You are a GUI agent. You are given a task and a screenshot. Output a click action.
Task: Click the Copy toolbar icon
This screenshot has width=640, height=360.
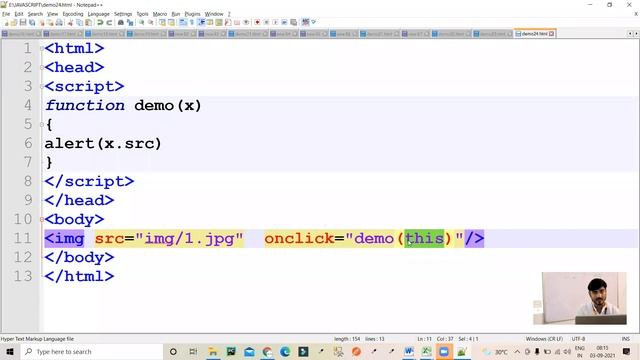(x=79, y=22)
